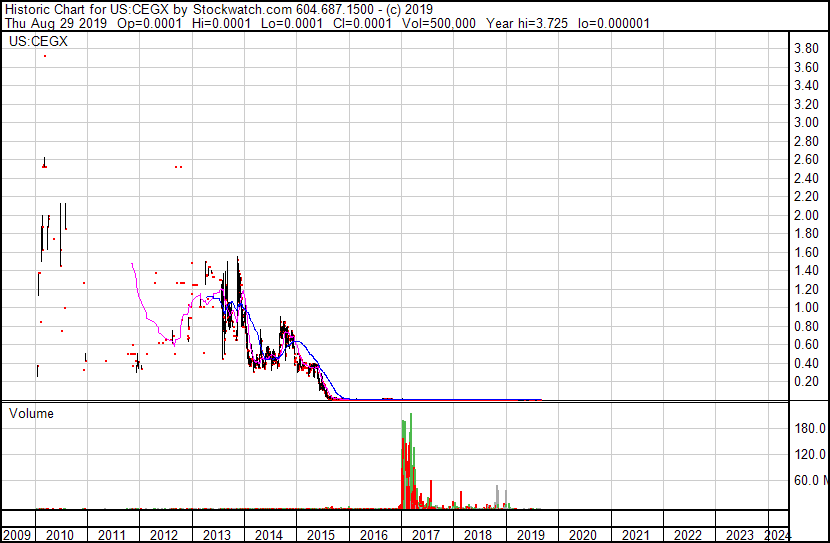Click the 2014 year label on the timeline
This screenshot has height=543, width=830.
(269, 535)
